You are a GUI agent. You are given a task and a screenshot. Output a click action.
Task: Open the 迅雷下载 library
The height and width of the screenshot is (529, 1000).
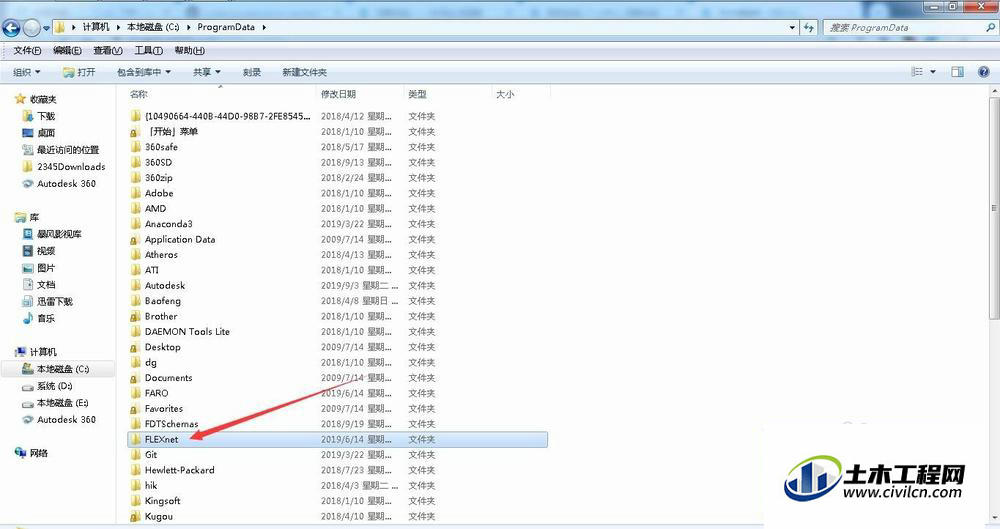pyautogui.click(x=54, y=301)
